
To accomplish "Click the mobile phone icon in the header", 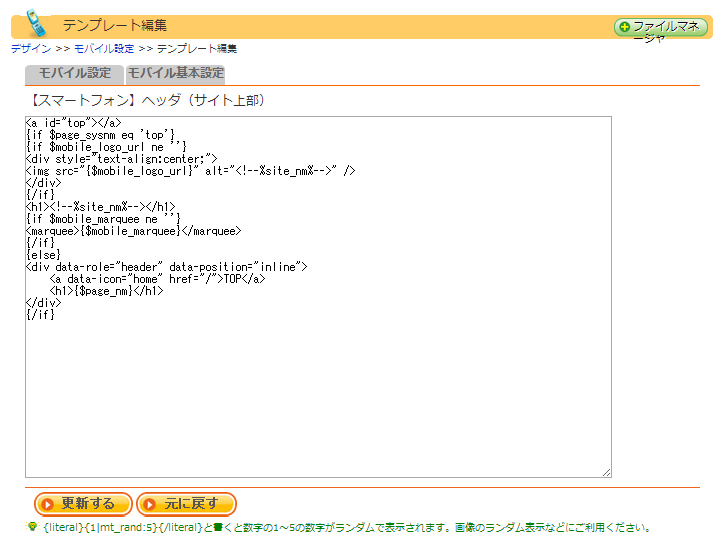I will coord(36,23).
